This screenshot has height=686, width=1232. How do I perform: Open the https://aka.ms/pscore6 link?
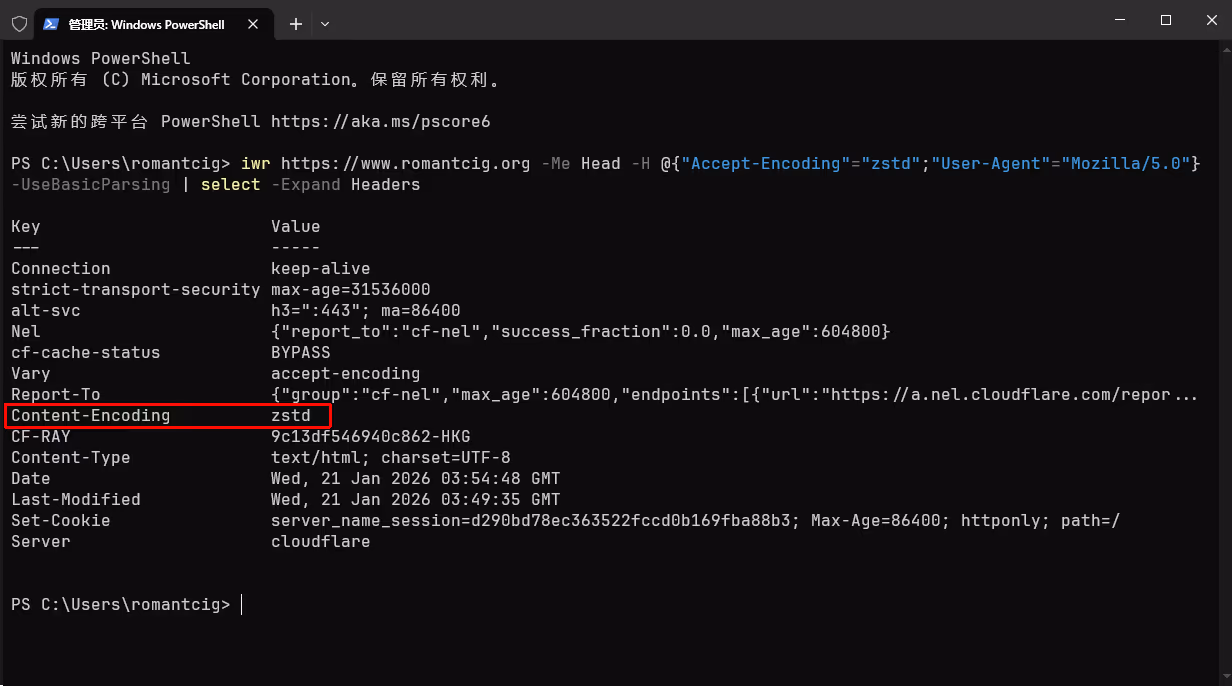click(380, 121)
